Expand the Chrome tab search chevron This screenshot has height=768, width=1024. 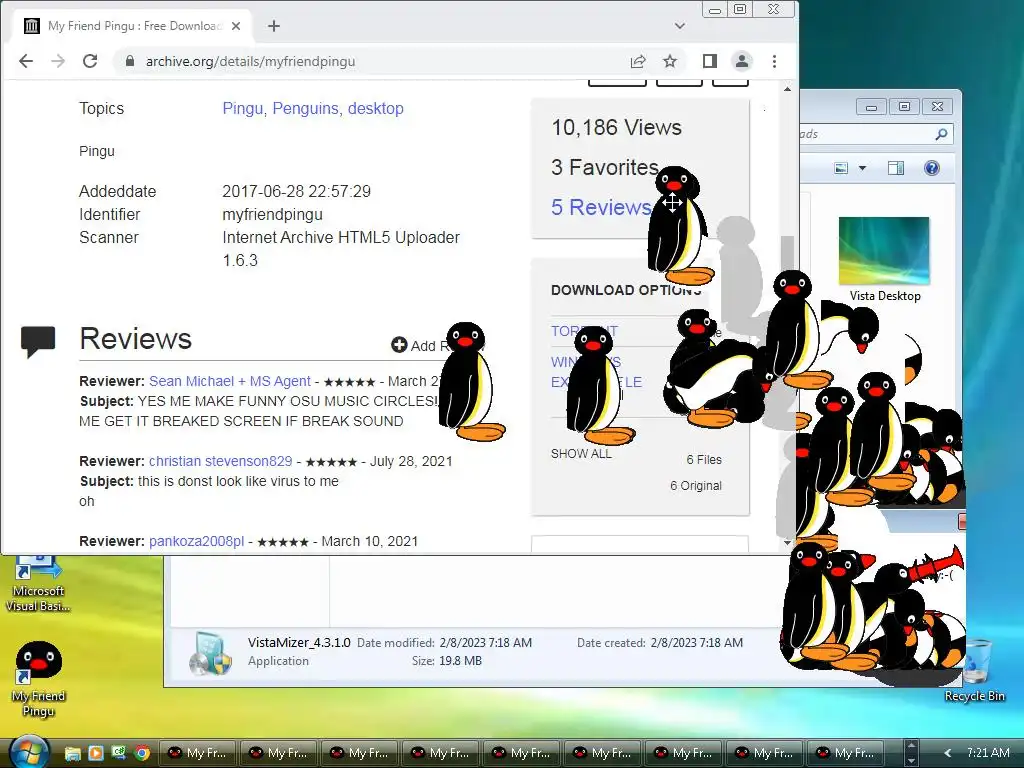click(680, 26)
